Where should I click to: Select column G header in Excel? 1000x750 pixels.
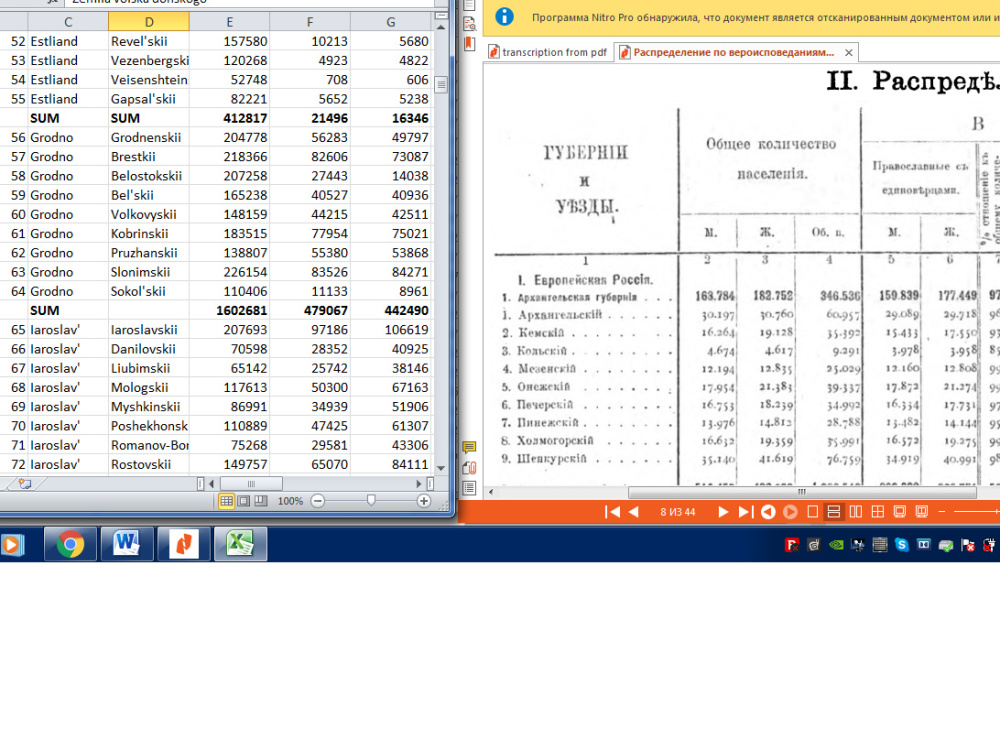click(x=390, y=22)
